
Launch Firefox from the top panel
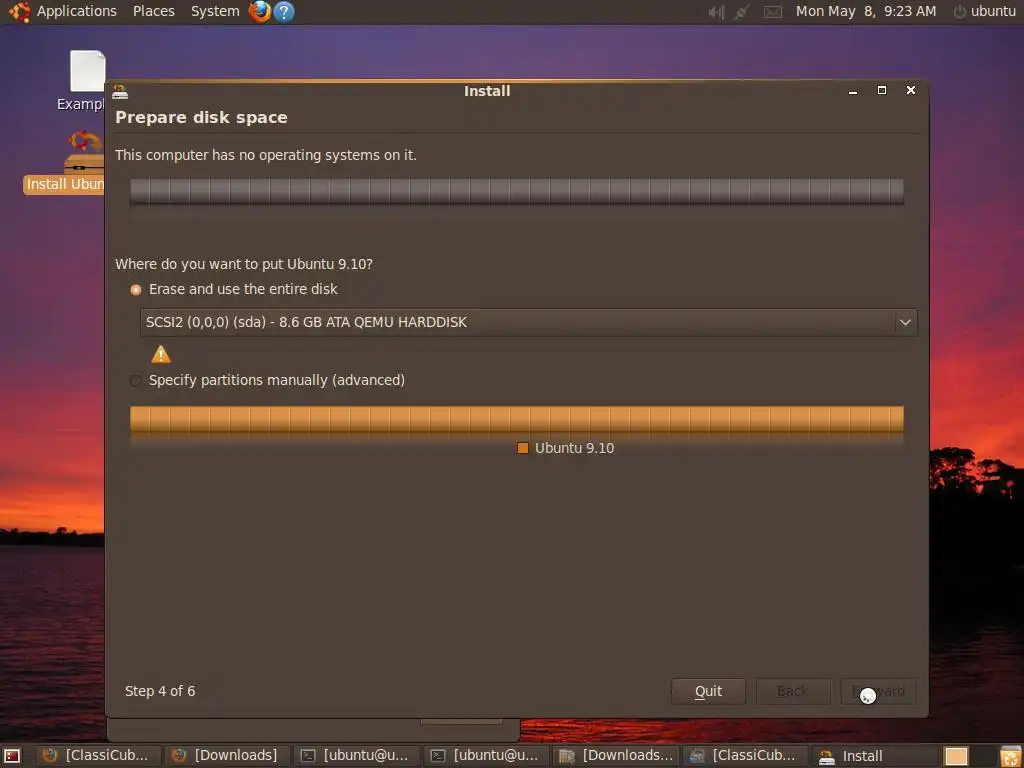[260, 12]
